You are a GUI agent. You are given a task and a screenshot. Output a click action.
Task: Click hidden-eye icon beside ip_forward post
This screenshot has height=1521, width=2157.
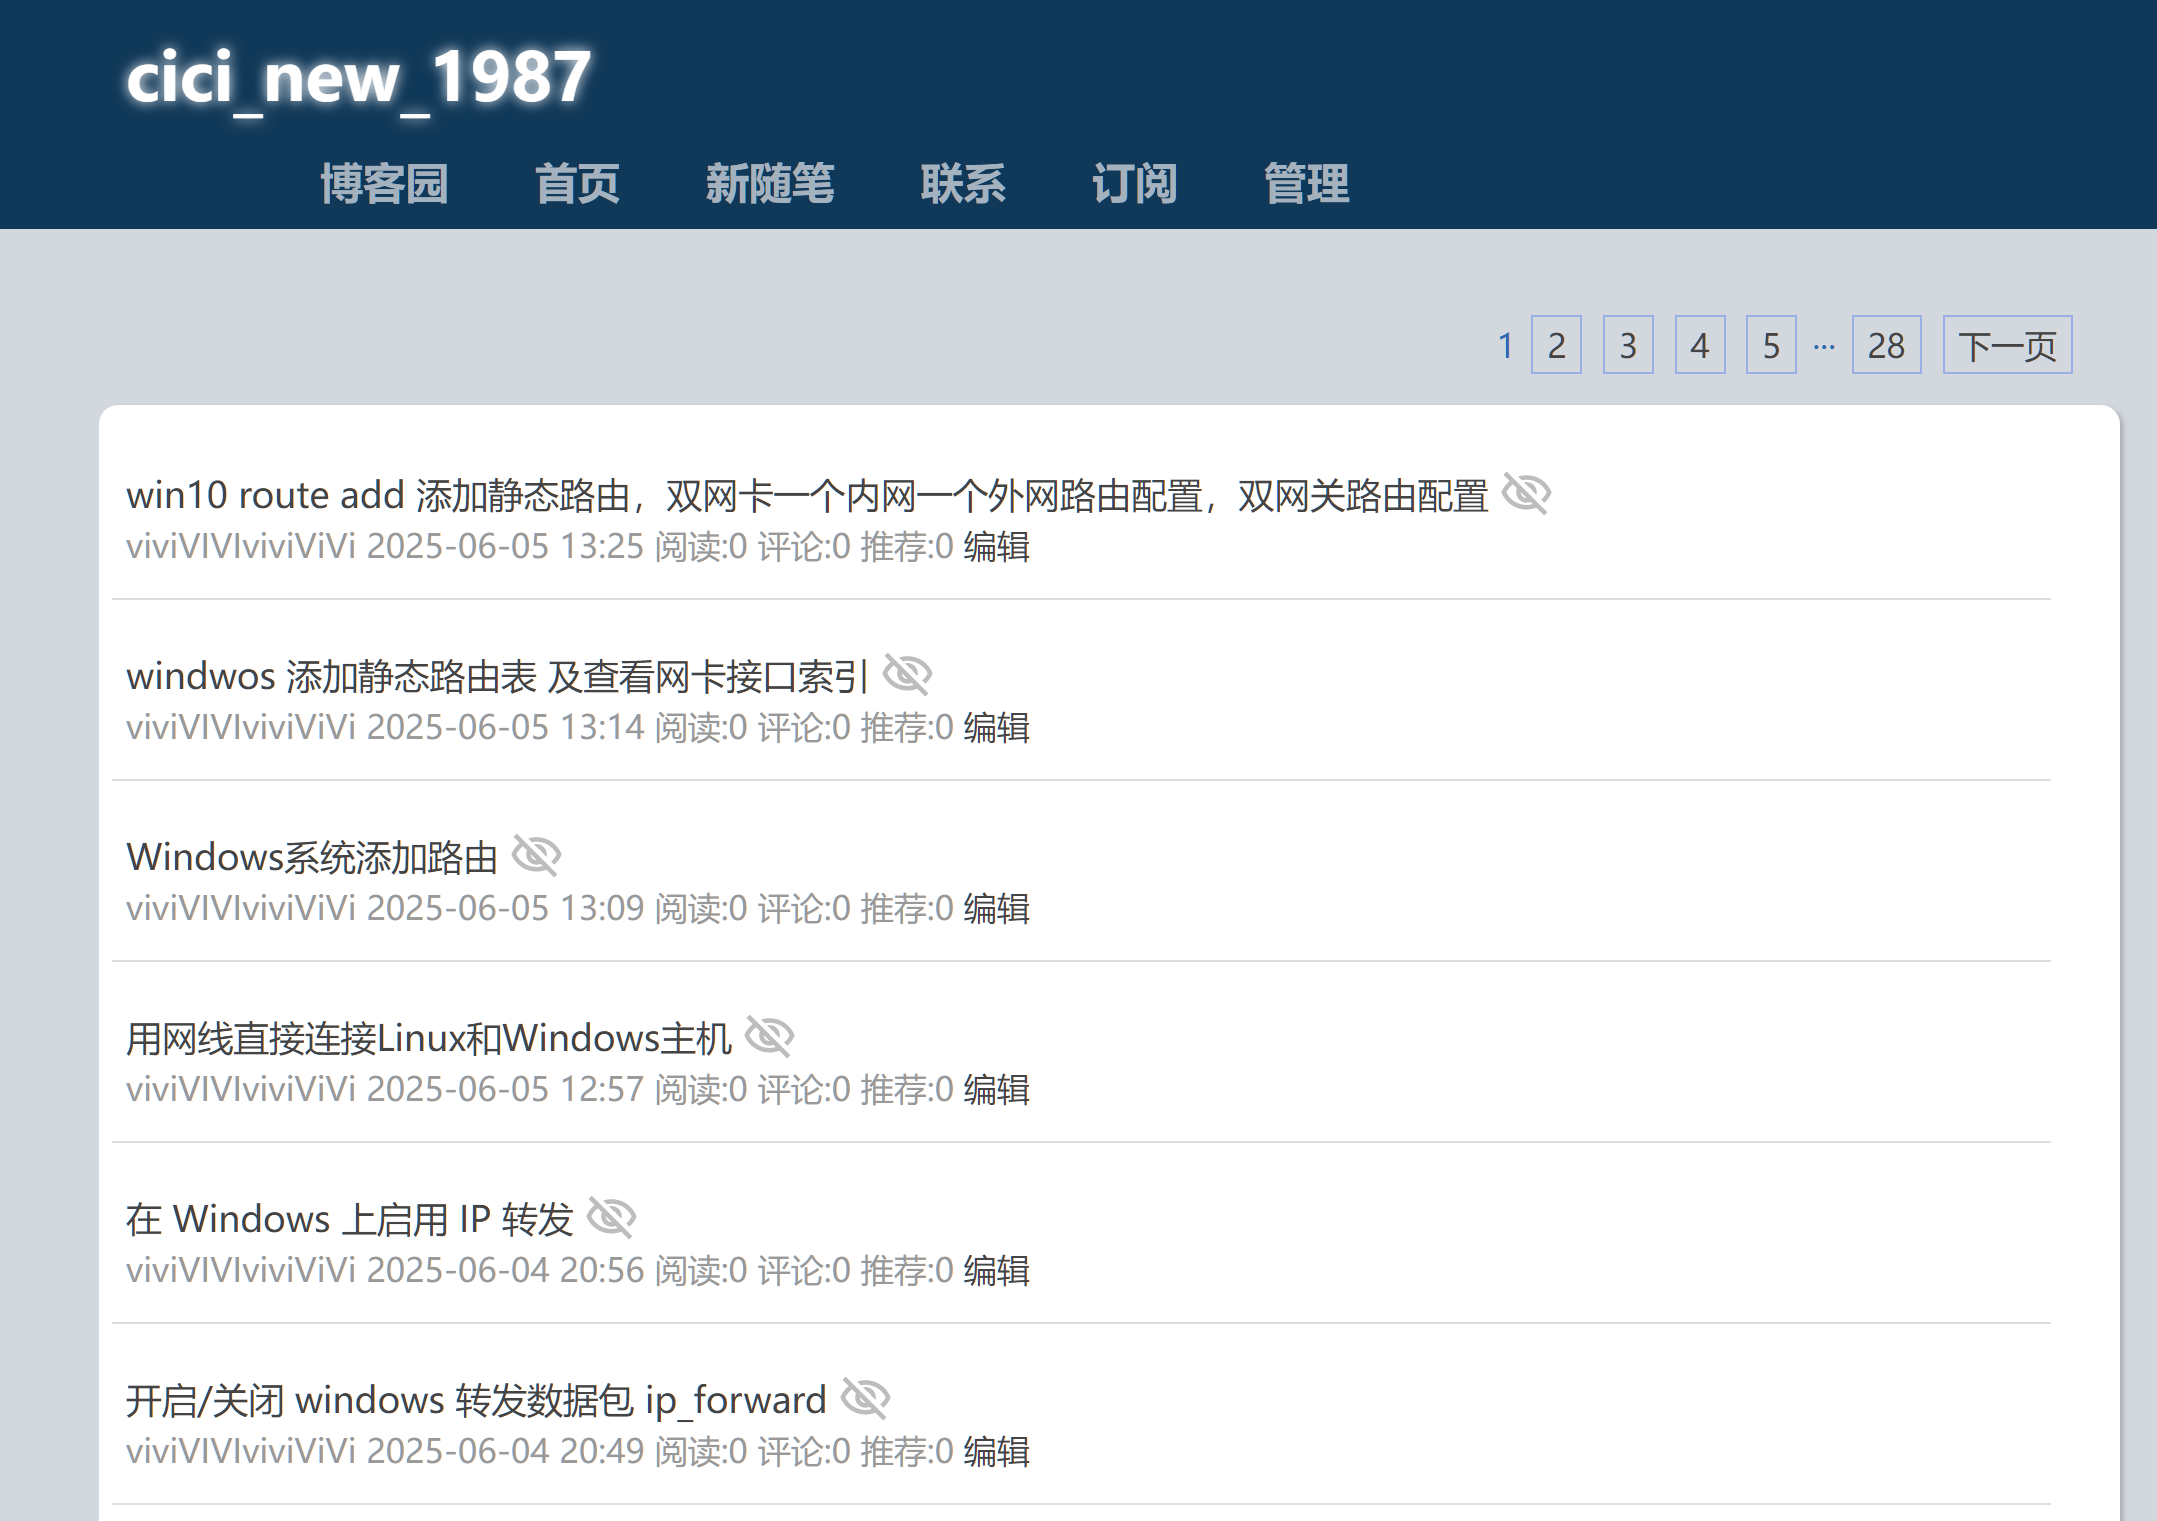[x=865, y=1399]
